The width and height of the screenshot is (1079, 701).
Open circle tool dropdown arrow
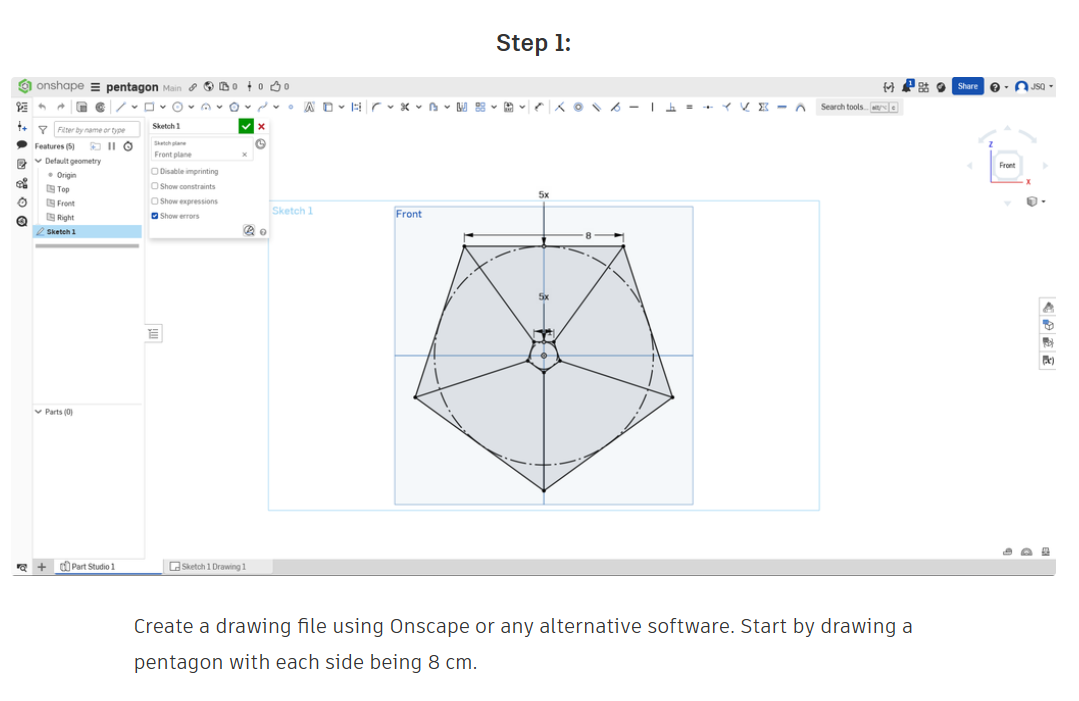pyautogui.click(x=191, y=107)
